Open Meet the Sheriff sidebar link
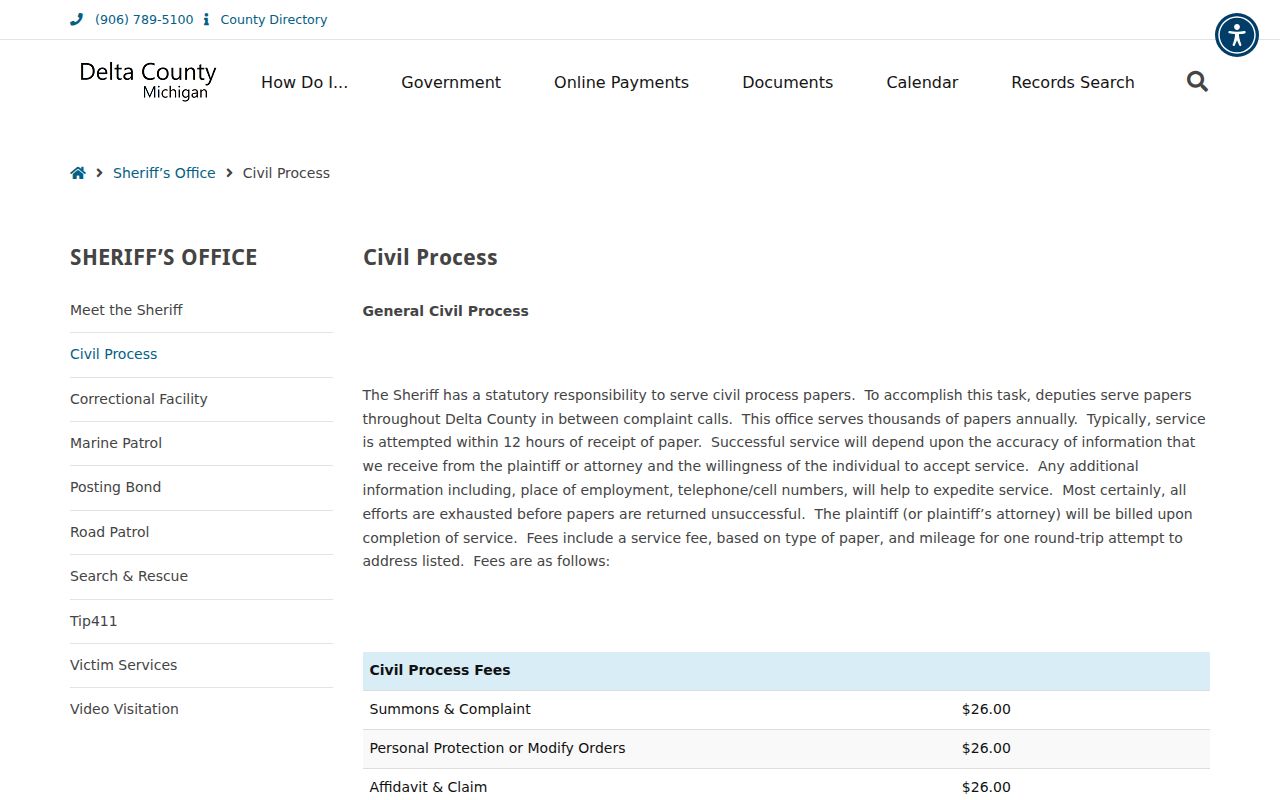This screenshot has width=1280, height=800. tap(126, 310)
